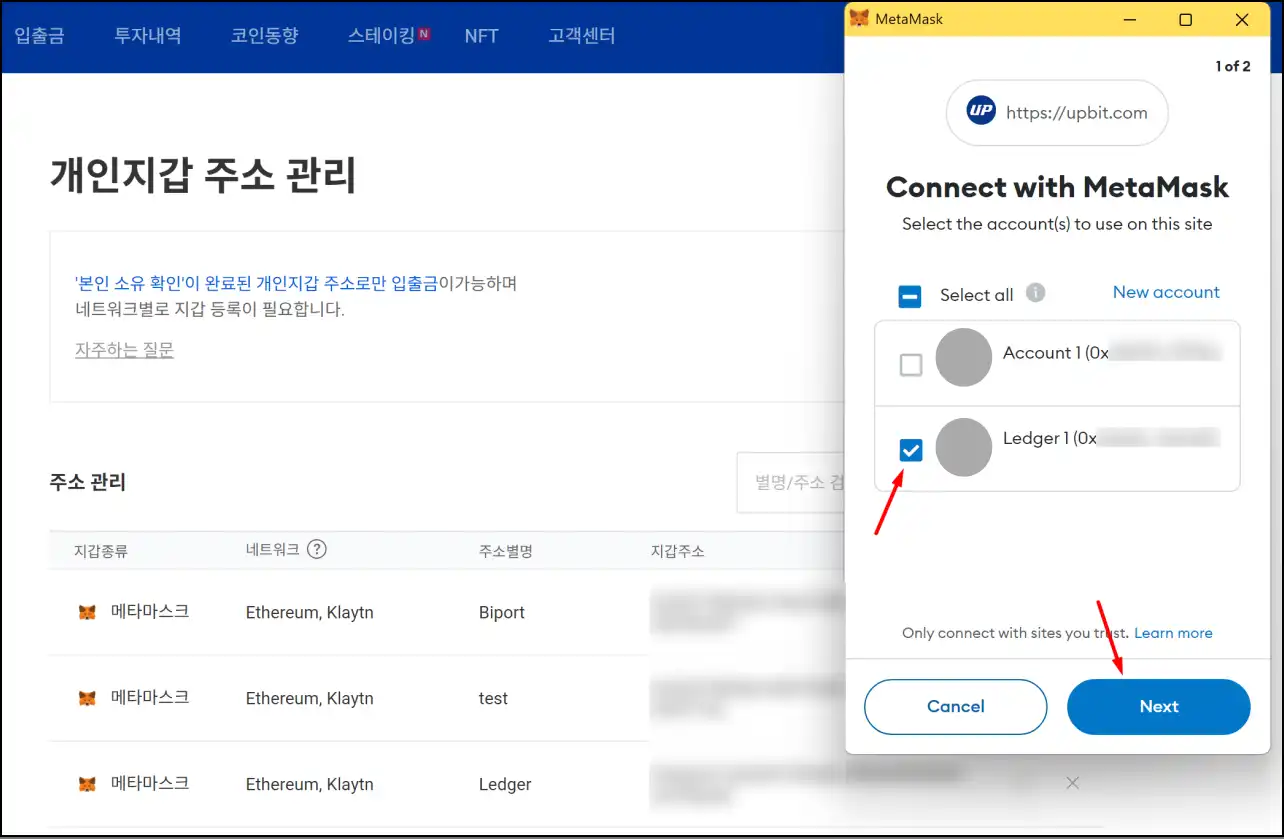This screenshot has width=1284, height=839.
Task: Close the MetaMask popup window
Action: tap(1242, 19)
